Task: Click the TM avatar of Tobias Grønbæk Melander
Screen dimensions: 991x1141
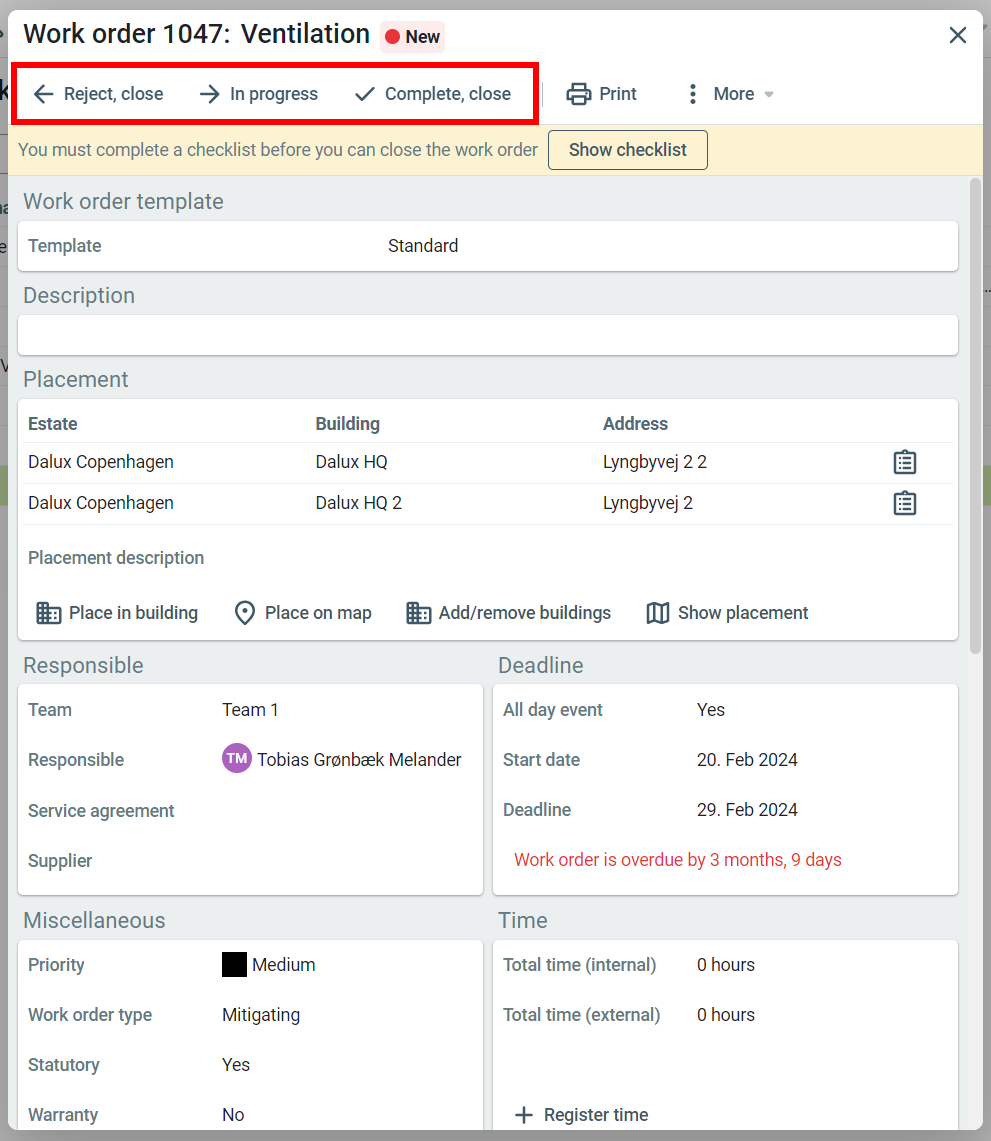Action: point(236,759)
